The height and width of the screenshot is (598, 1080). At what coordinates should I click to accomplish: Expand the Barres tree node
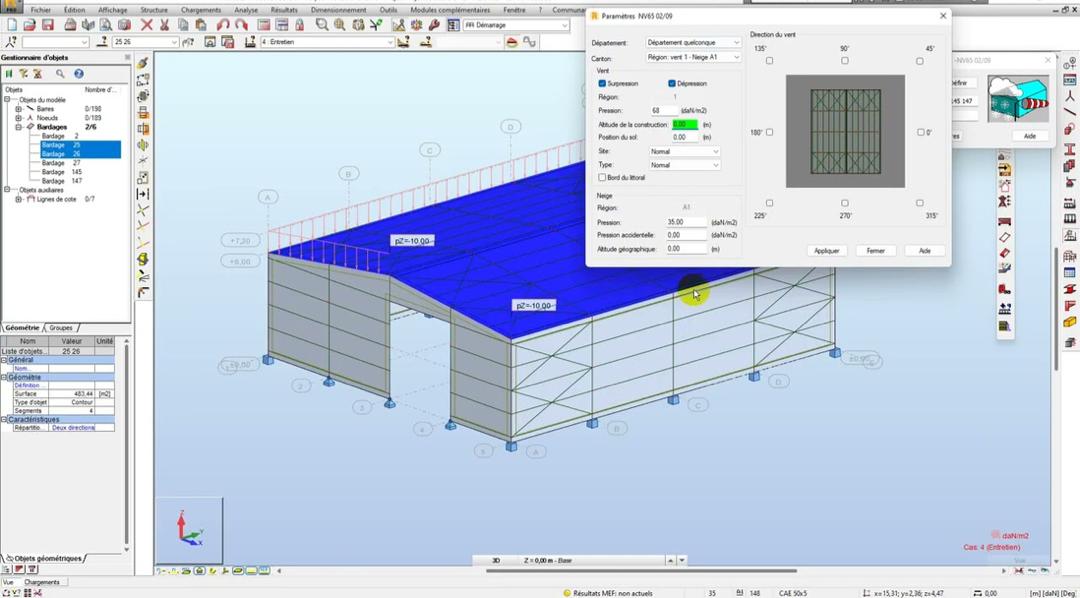click(x=19, y=109)
